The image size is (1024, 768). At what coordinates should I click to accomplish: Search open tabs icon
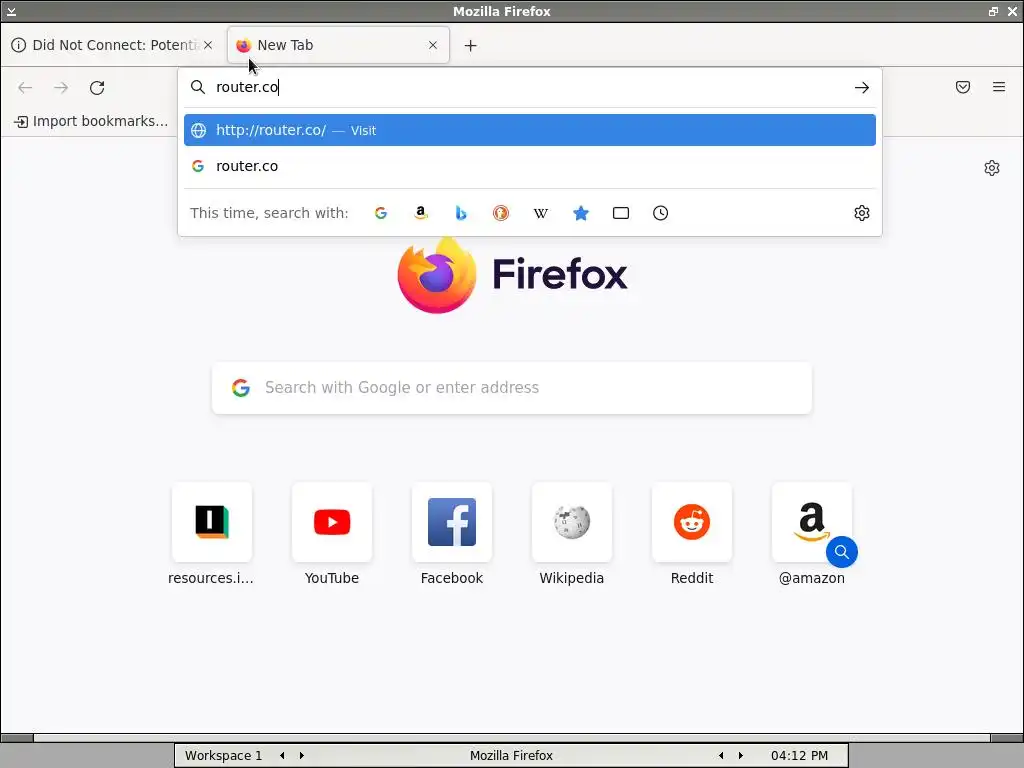620,213
